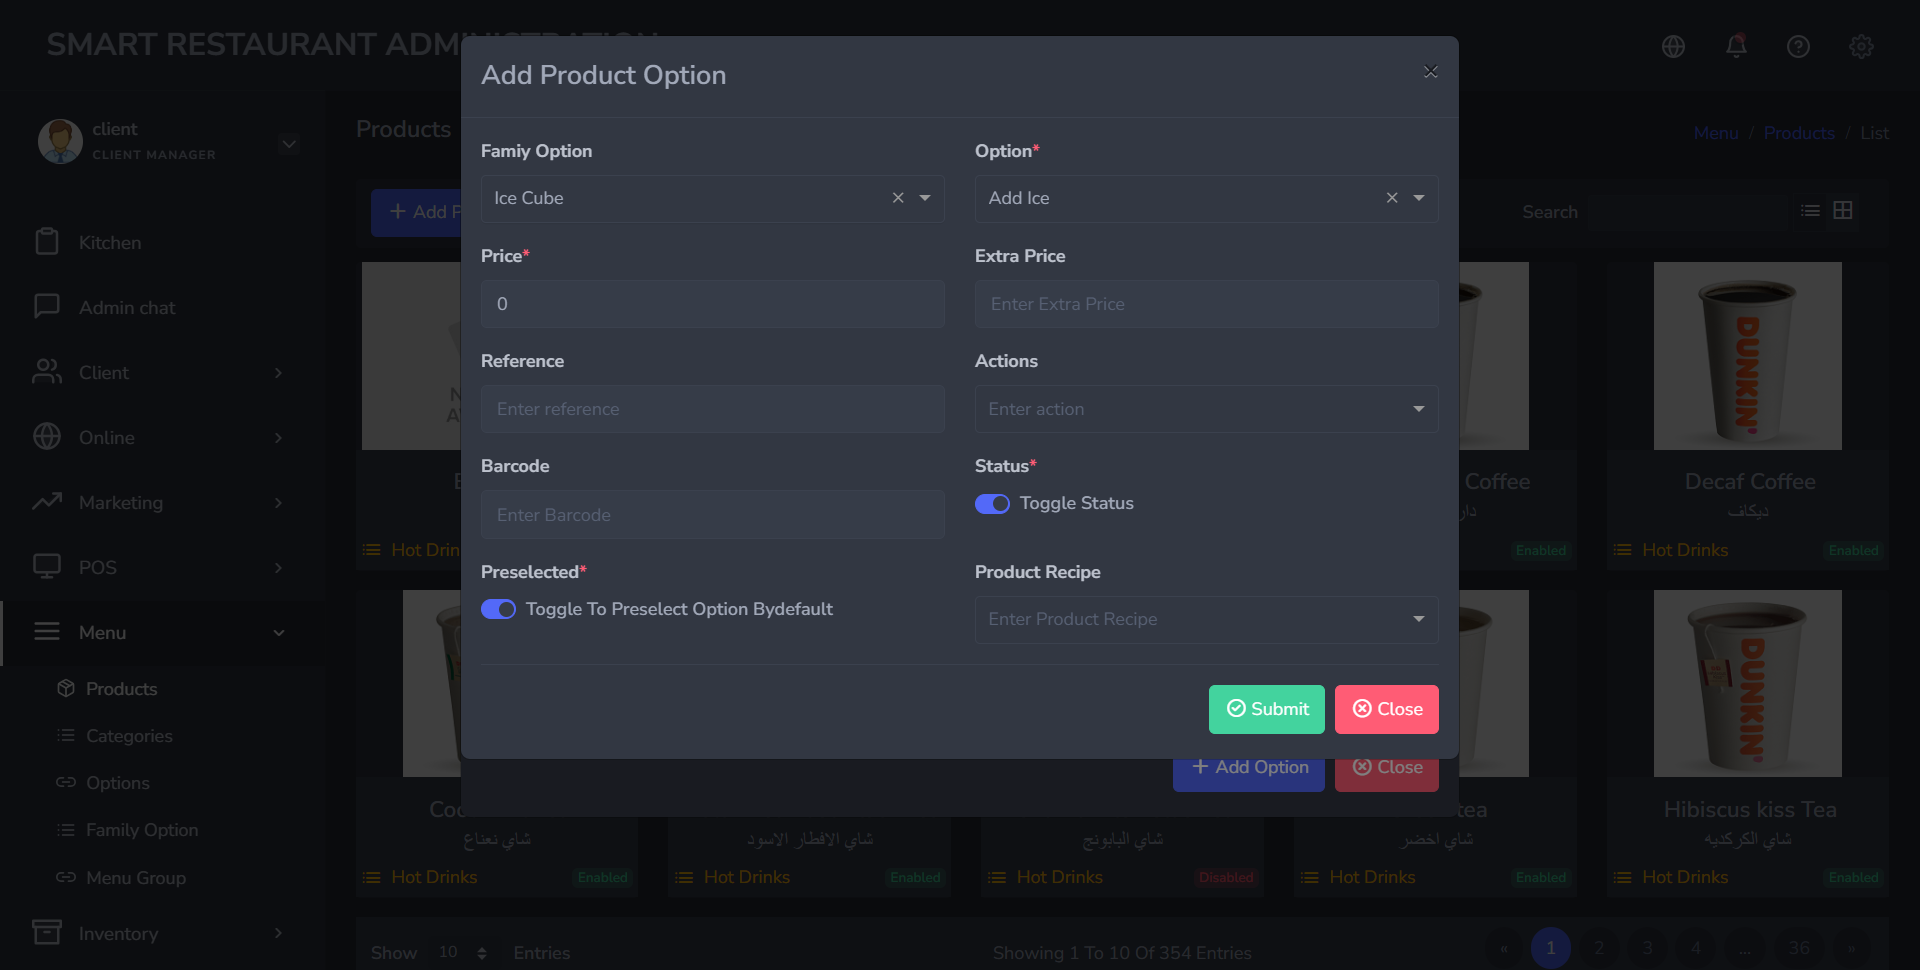Open the Decaf Coffee product thumbnail
Screen dimensions: 1920x970
tap(1748, 356)
